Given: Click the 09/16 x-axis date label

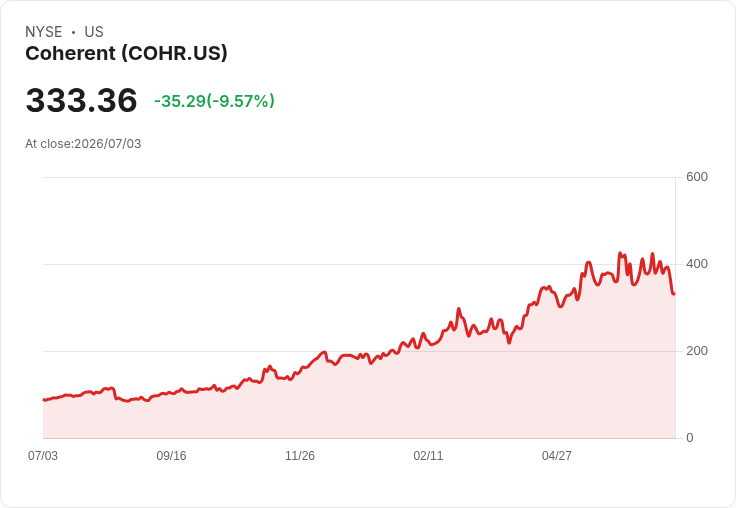Looking at the screenshot, I should (171, 455).
